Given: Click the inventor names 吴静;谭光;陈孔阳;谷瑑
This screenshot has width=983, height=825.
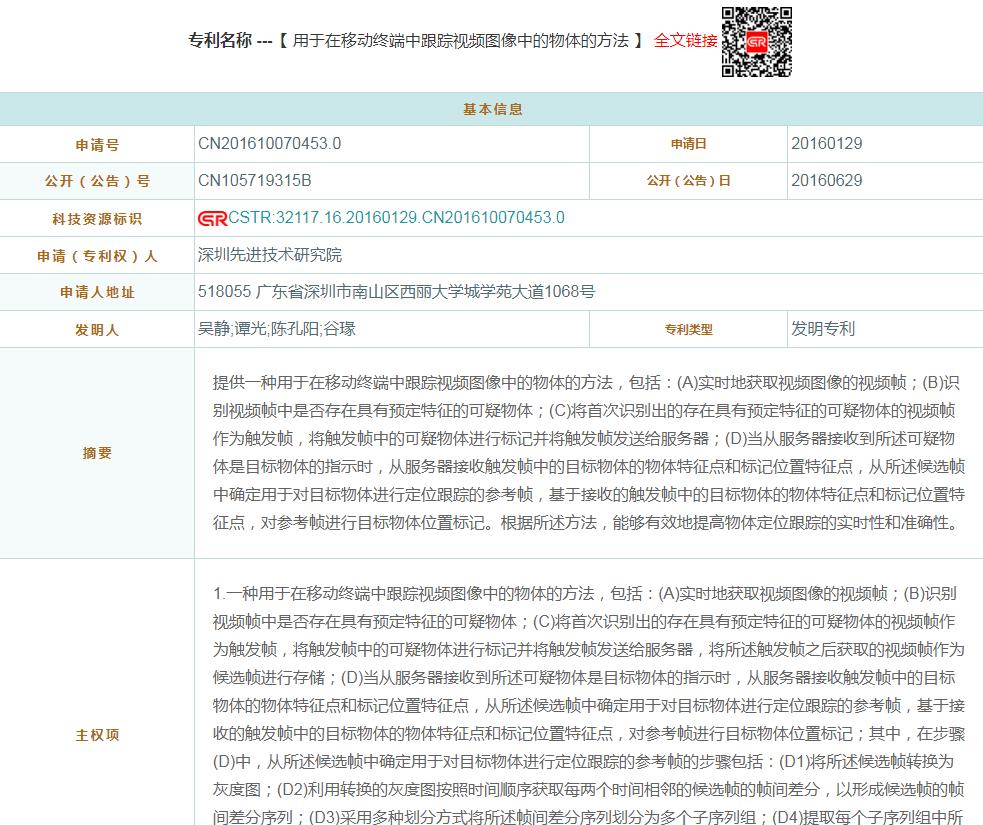Looking at the screenshot, I should click(x=276, y=329).
